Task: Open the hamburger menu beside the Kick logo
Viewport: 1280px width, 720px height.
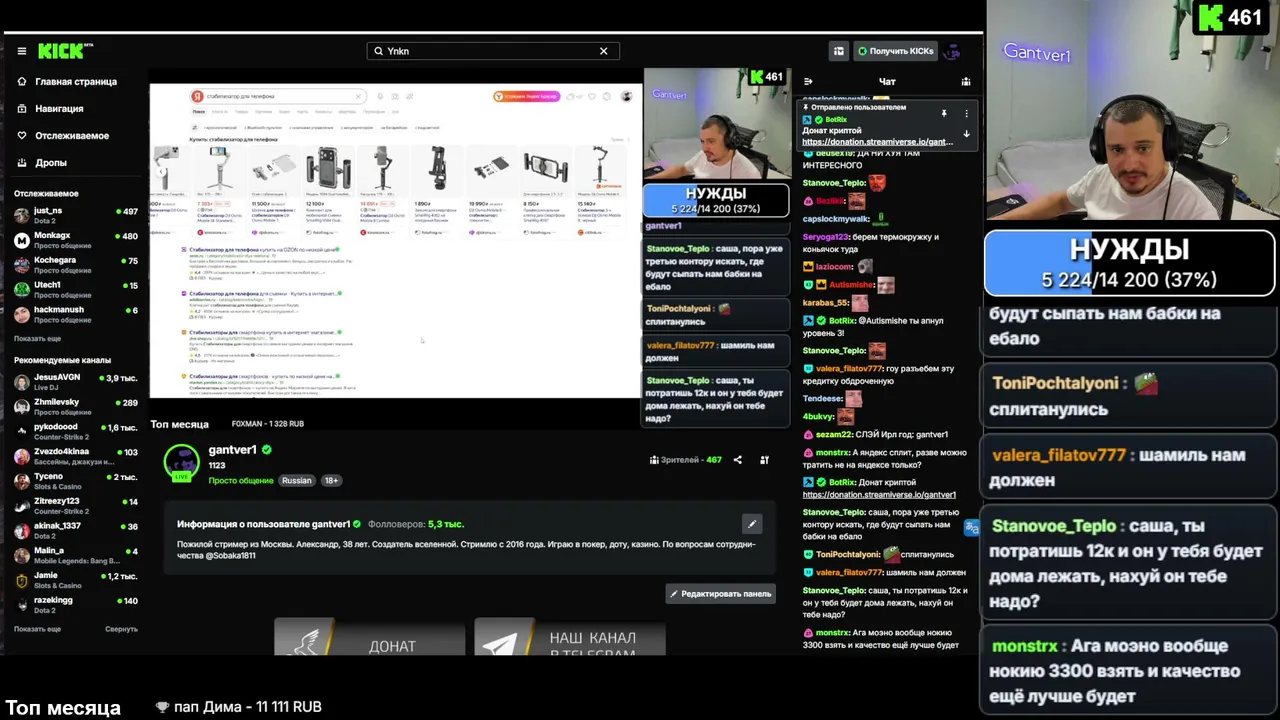Action: pyautogui.click(x=21, y=51)
